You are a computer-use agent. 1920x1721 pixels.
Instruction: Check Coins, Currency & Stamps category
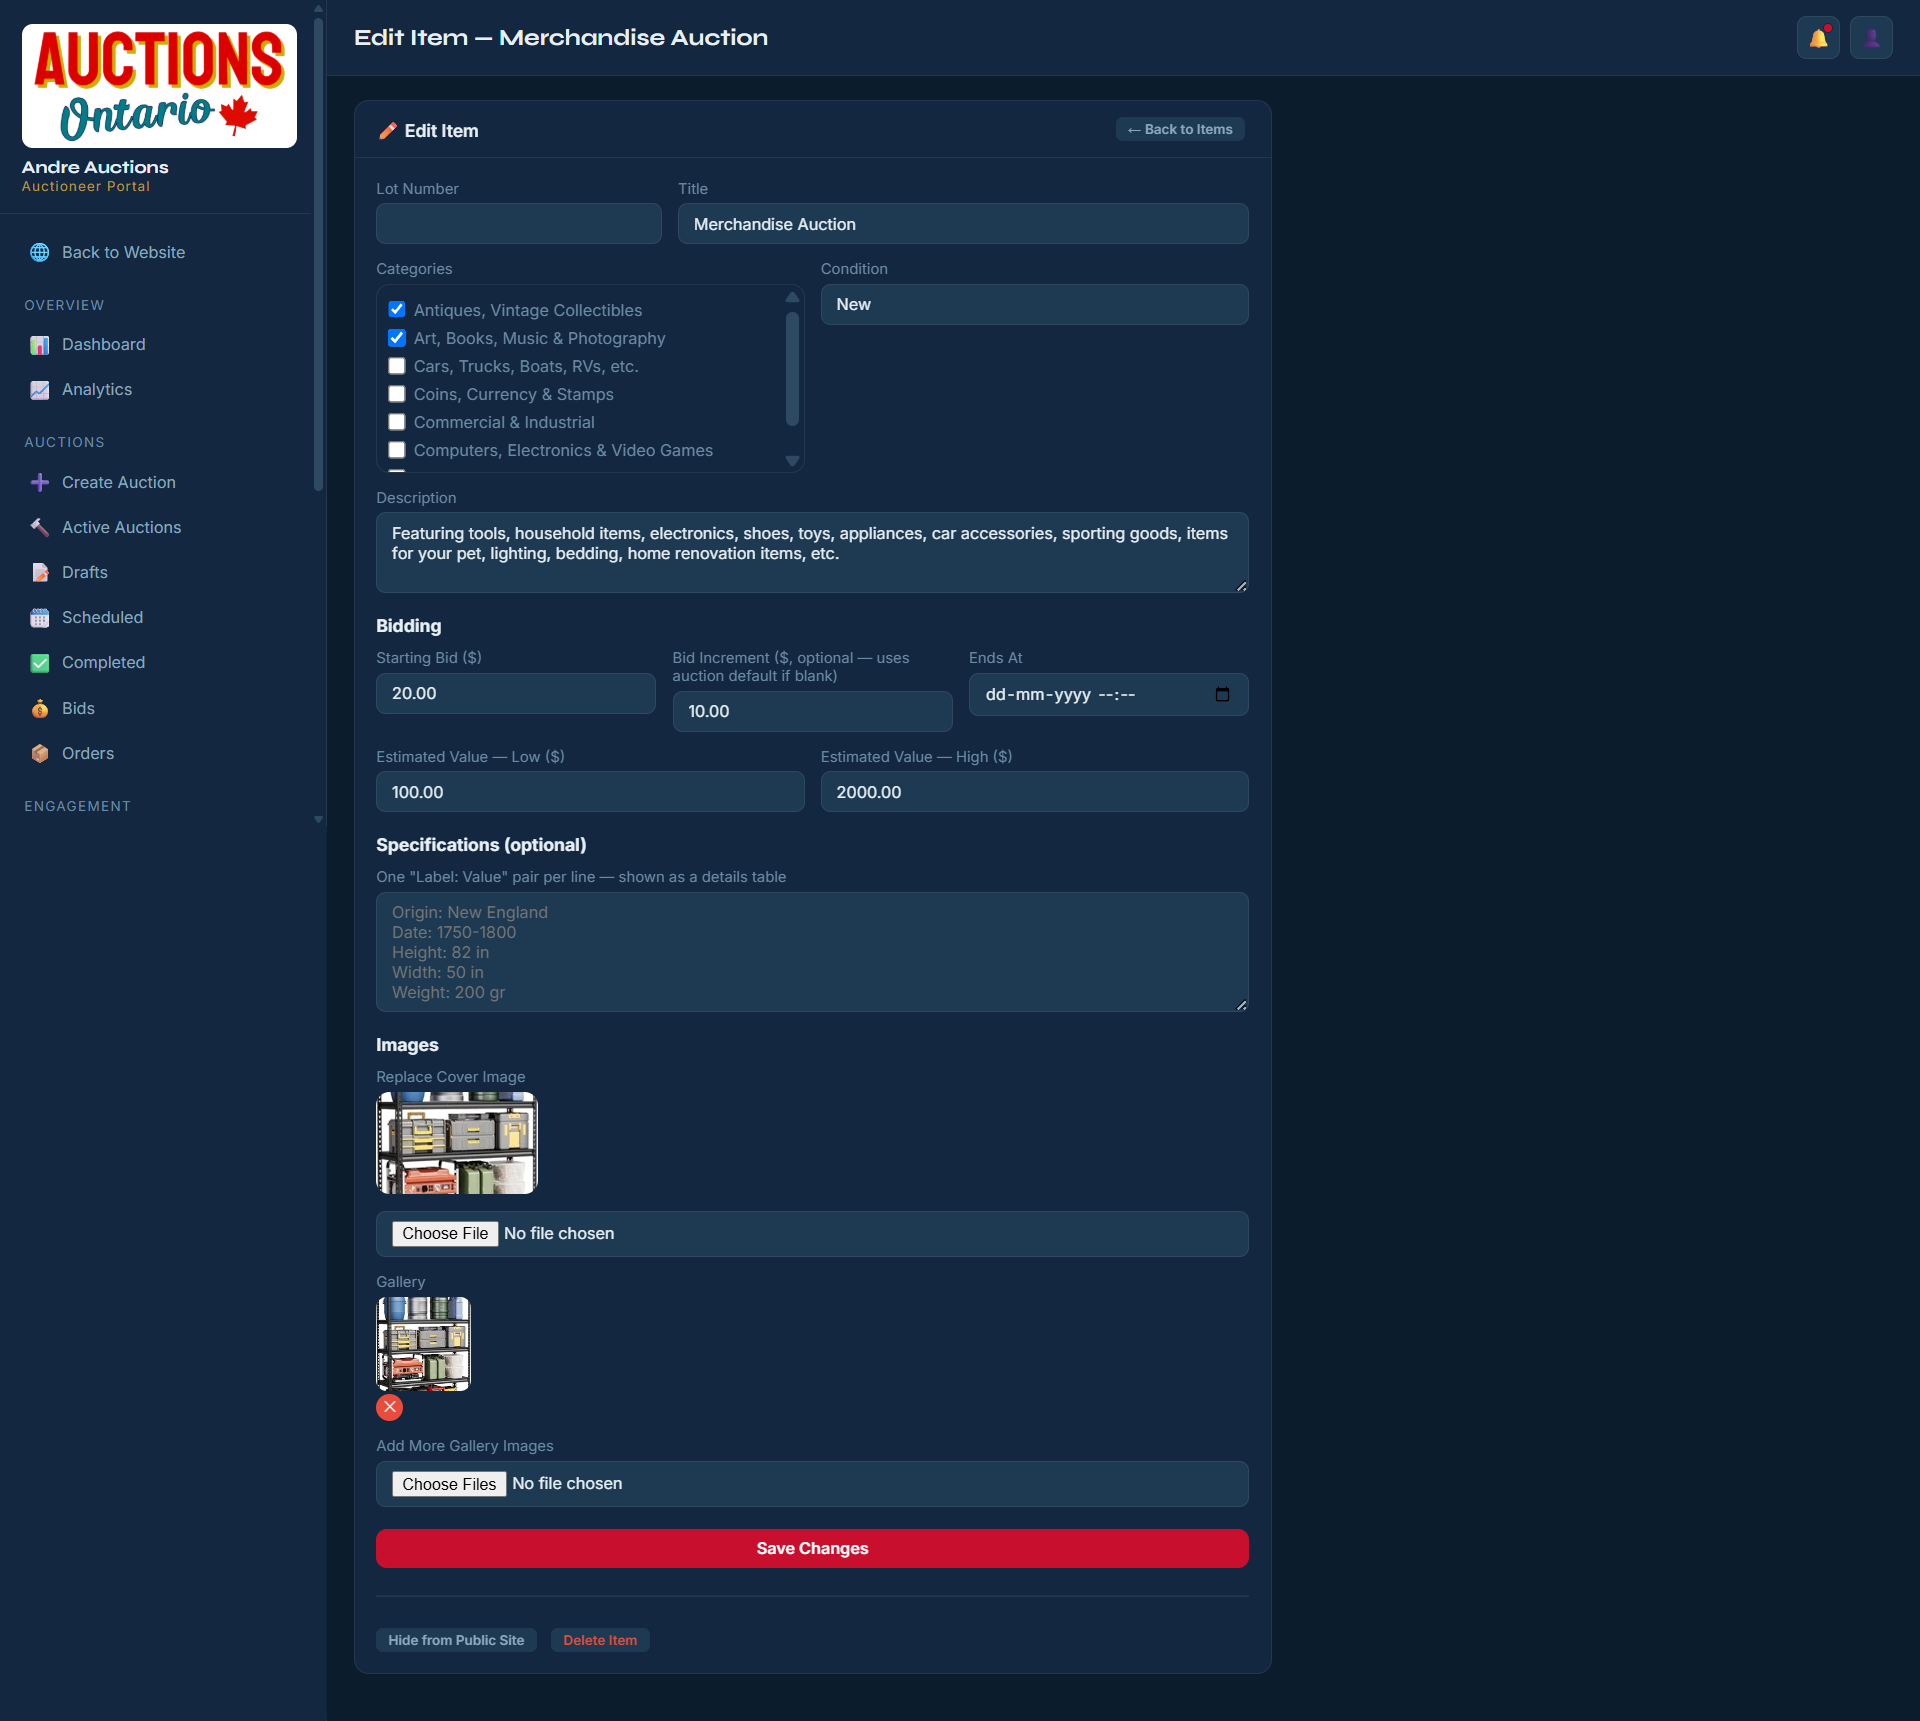coord(397,393)
